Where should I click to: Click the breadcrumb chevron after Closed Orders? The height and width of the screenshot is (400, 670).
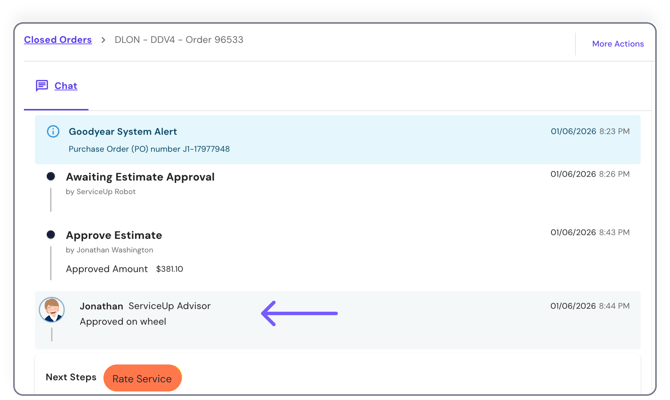pos(102,40)
